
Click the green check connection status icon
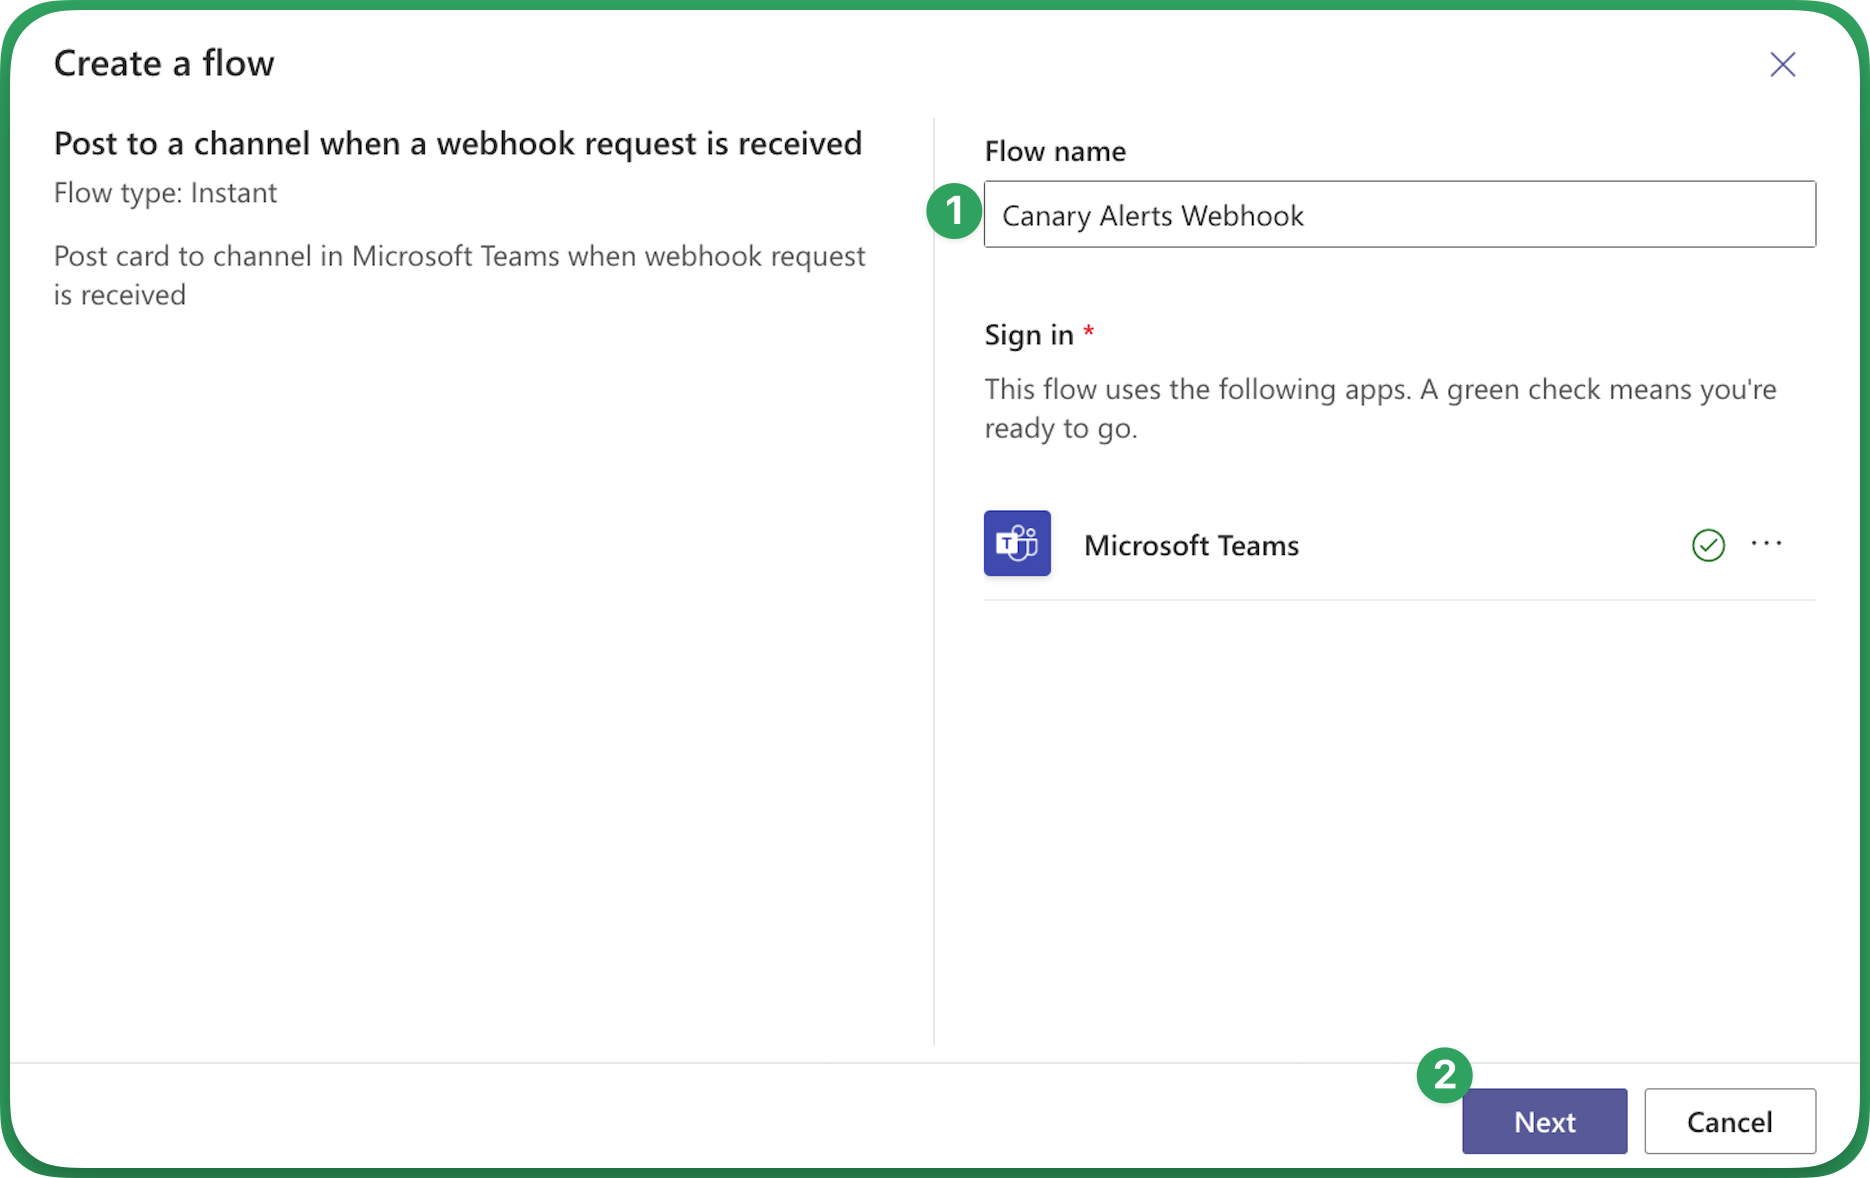[1708, 545]
